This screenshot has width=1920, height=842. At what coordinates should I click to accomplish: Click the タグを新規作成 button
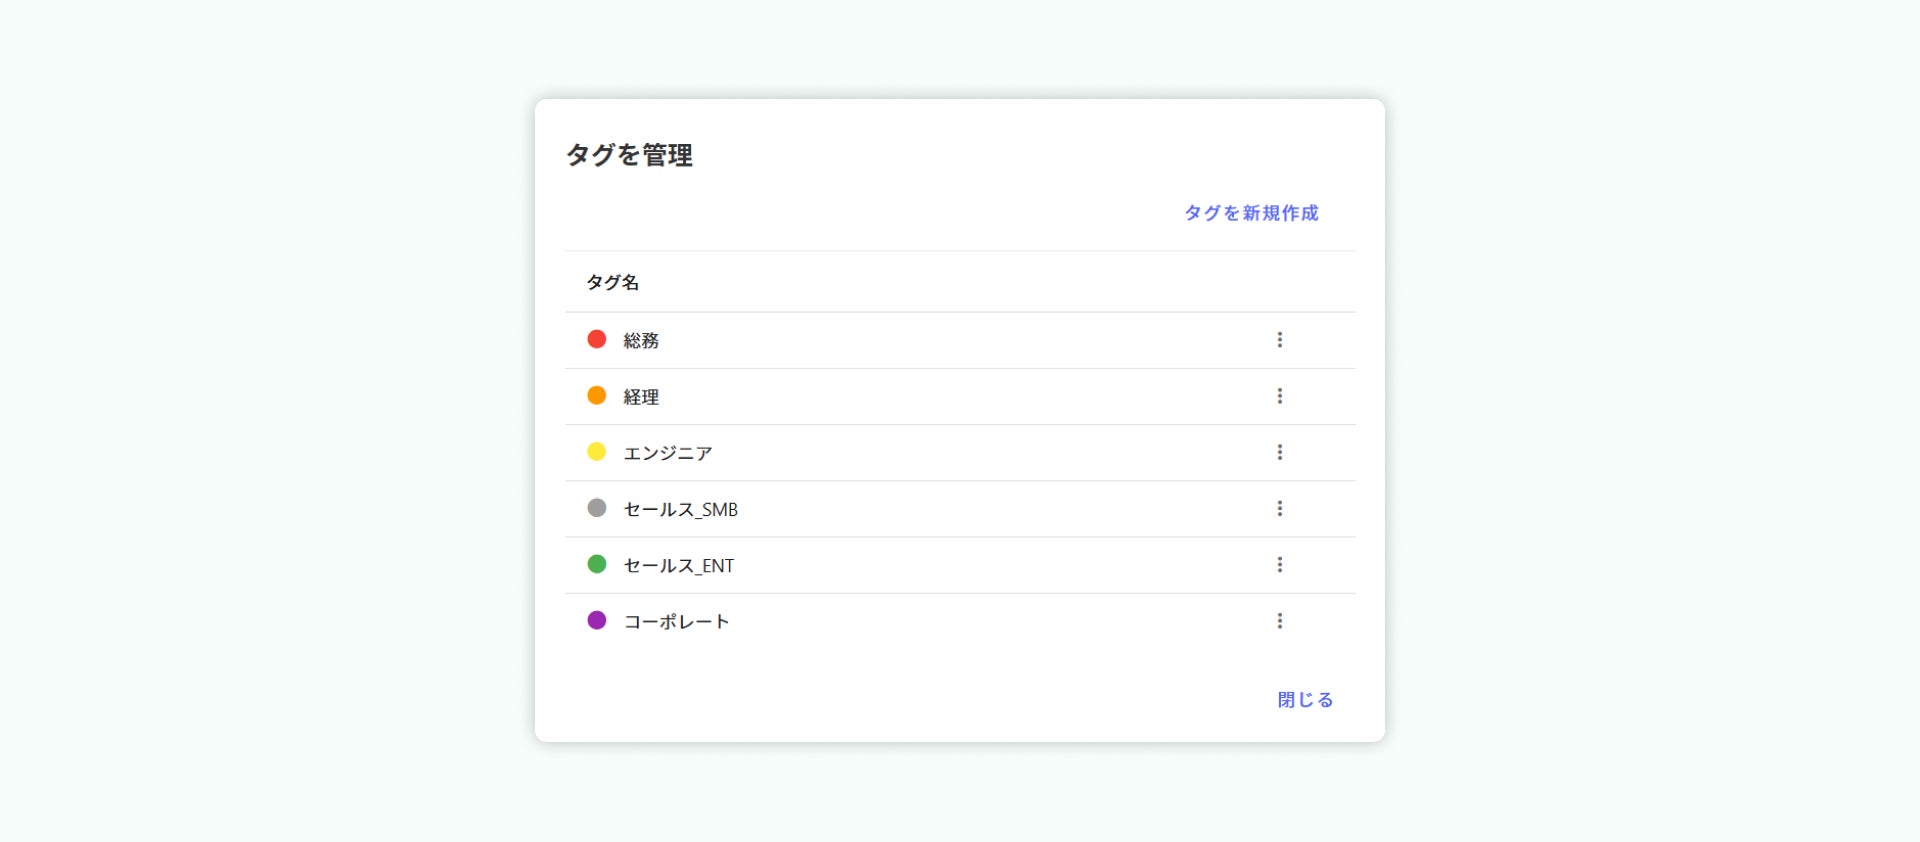(x=1251, y=213)
